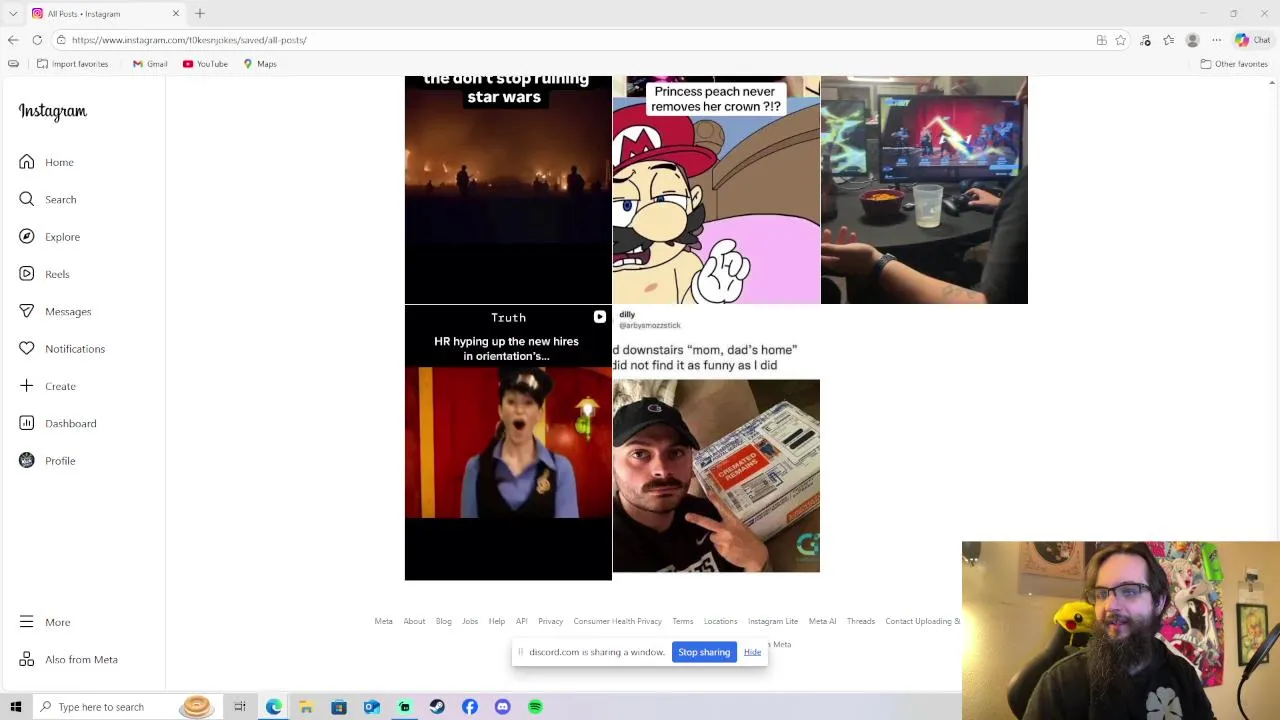Open the Favorites list toolbar icon

pyautogui.click(x=1168, y=40)
